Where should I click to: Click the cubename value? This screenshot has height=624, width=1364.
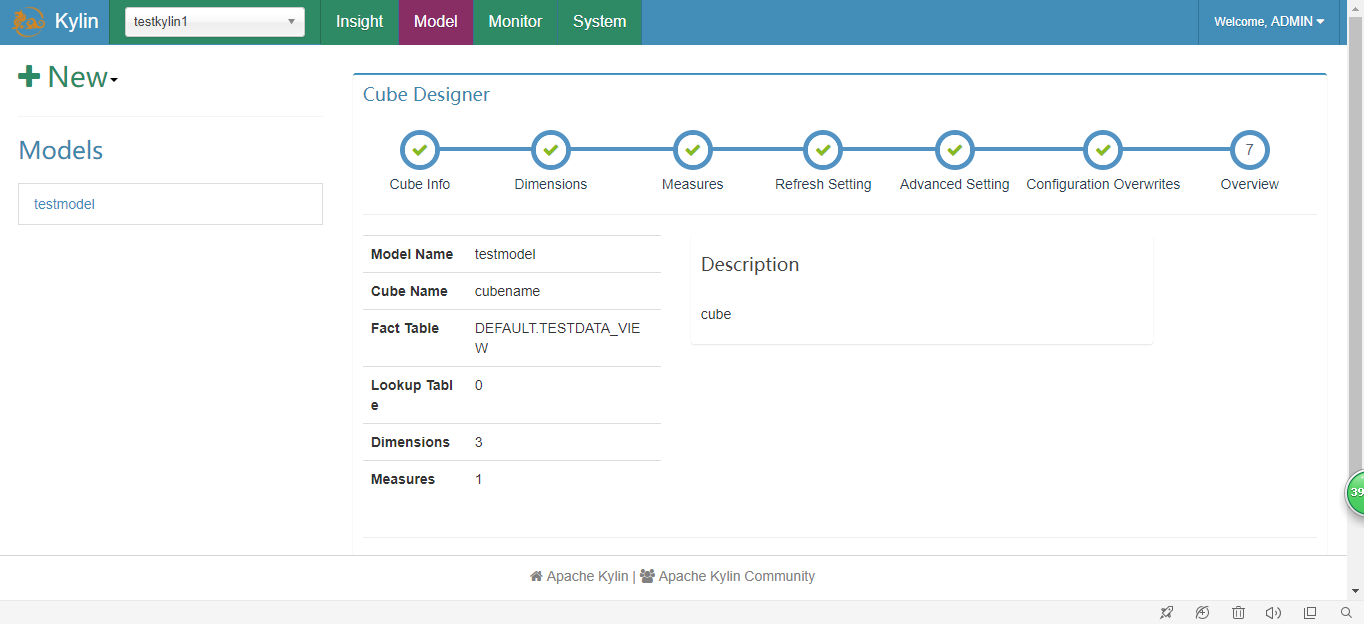point(507,291)
